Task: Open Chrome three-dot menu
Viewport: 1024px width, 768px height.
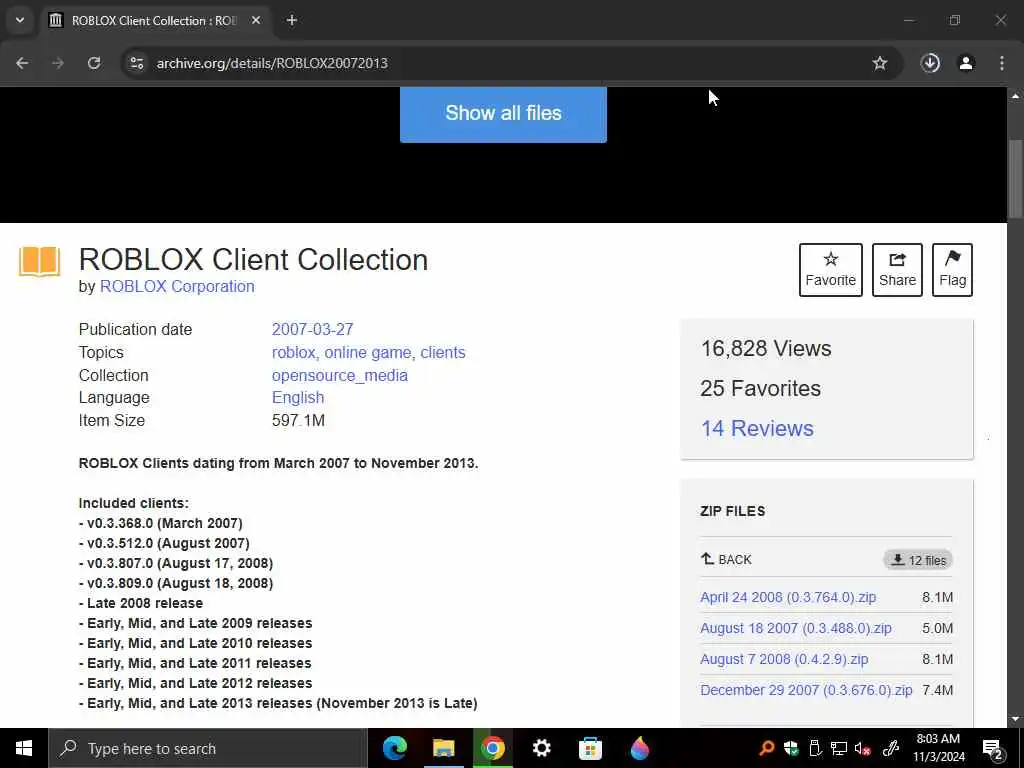Action: tap(1002, 63)
